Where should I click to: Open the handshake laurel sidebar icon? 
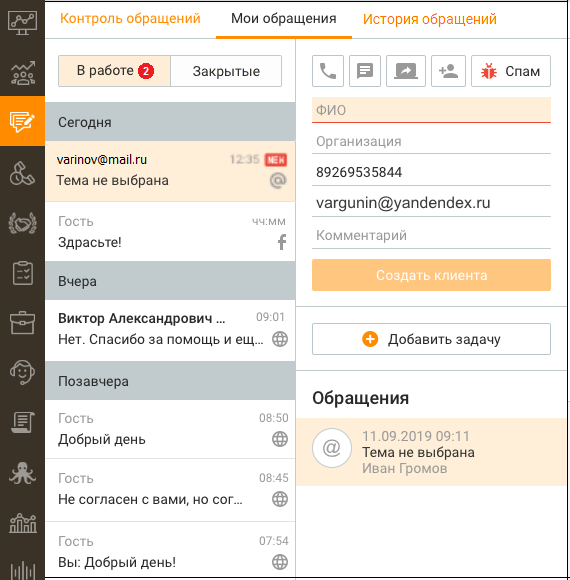[22, 223]
